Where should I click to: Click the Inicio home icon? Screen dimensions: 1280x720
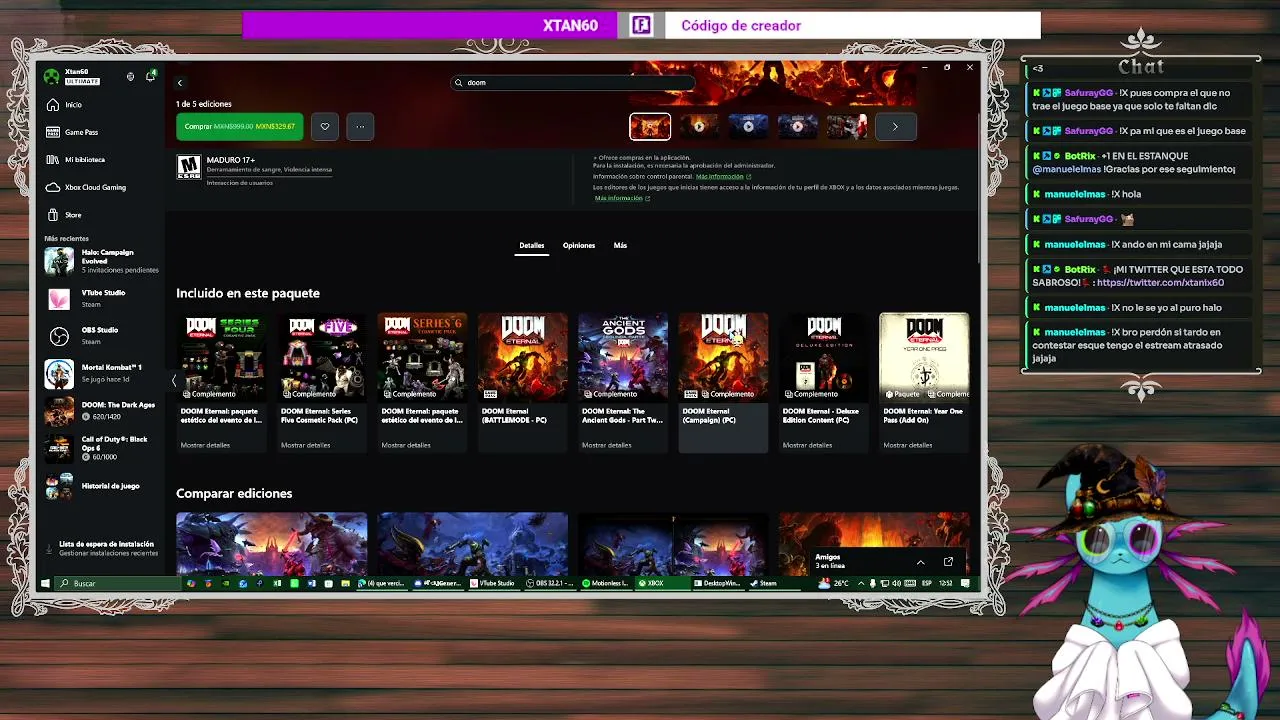click(53, 105)
